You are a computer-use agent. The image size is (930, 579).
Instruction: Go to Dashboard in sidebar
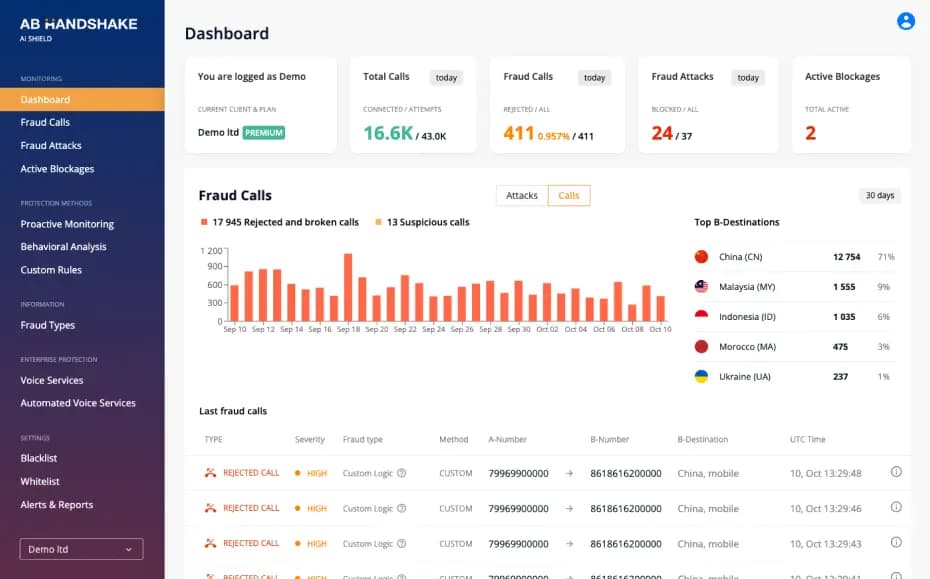82,100
